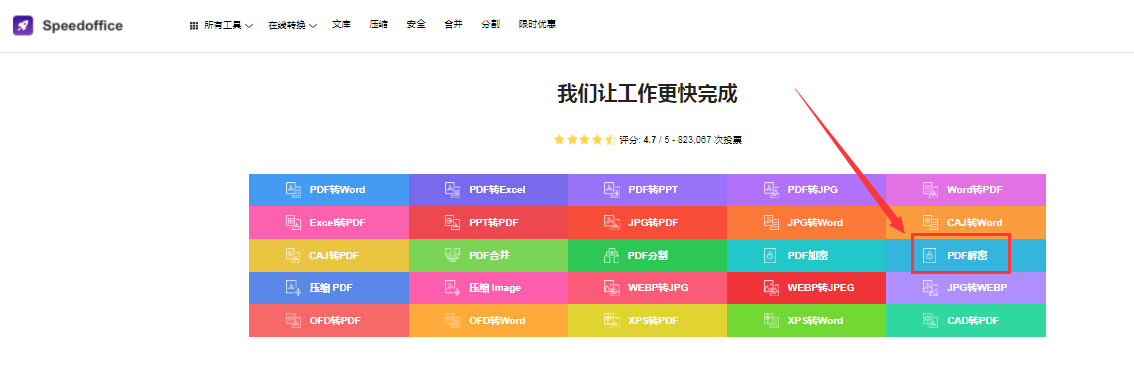Viewport: 1134px width, 379px height.
Task: Open the PDF解密 link label
Action: tap(968, 255)
